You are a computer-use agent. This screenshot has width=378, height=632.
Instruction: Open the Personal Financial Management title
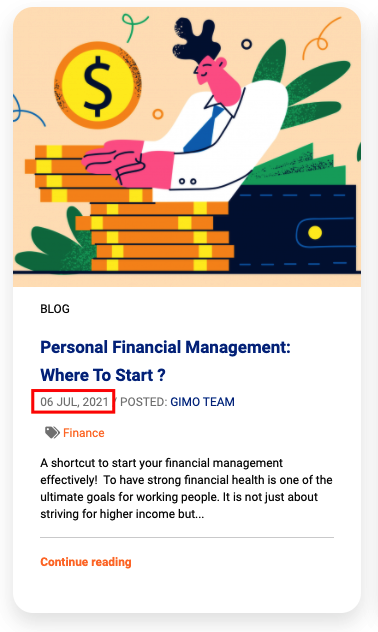(165, 347)
